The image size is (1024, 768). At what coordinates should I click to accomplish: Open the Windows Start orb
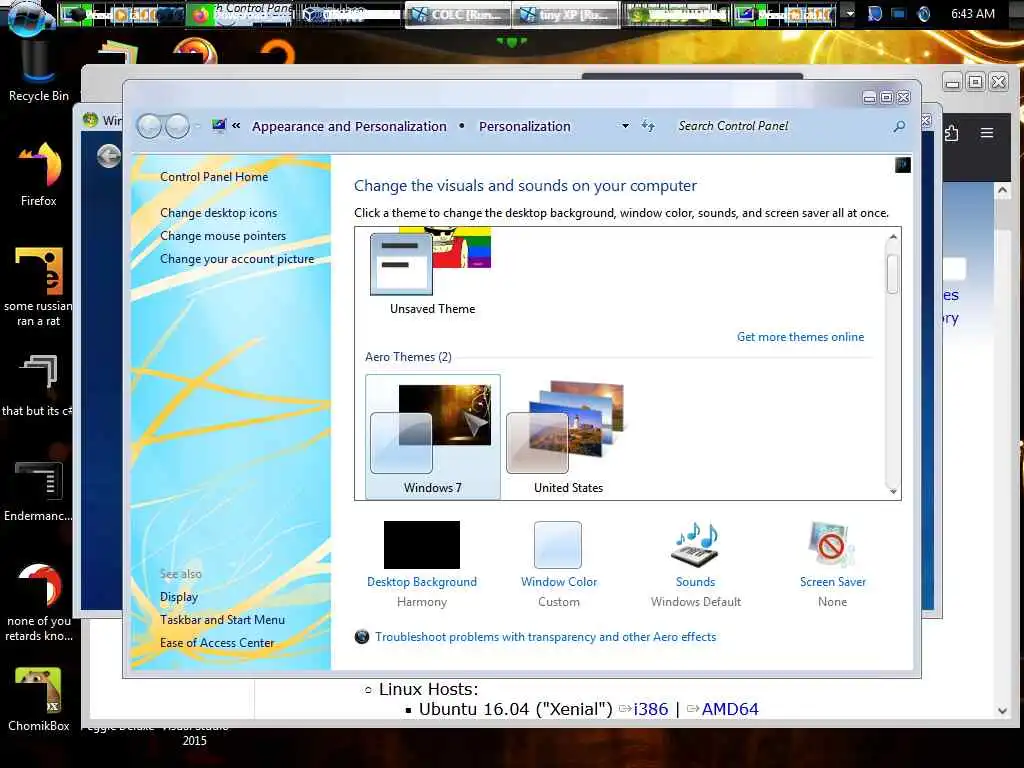coord(29,17)
